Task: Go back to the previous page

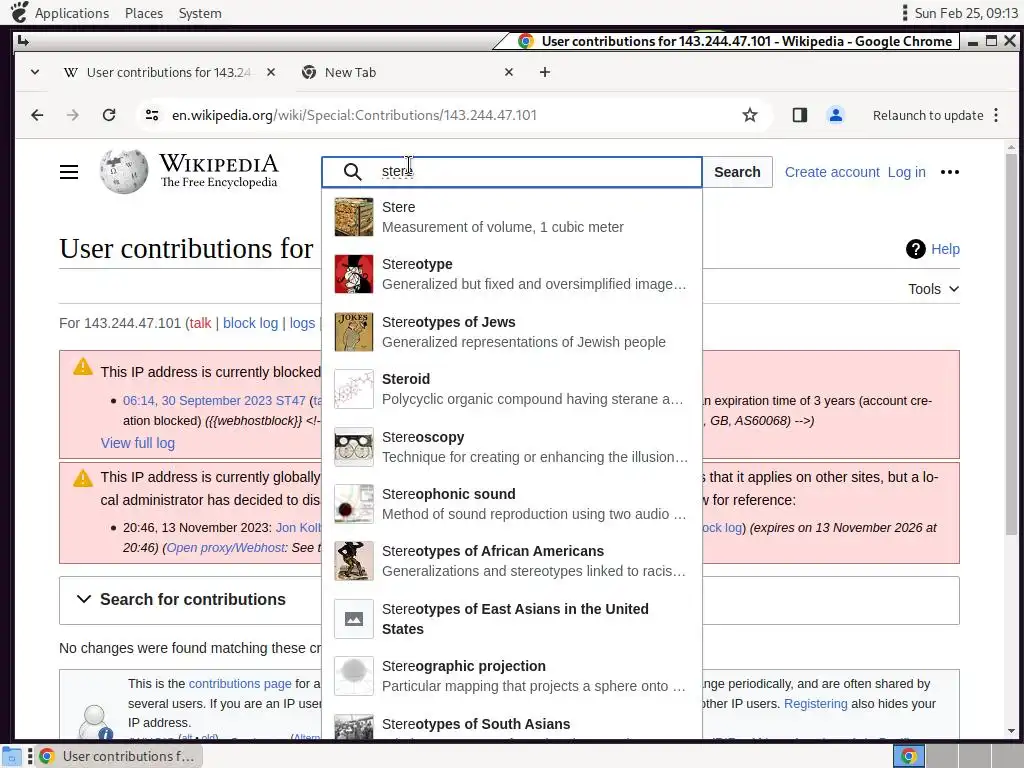Action: coord(37,116)
